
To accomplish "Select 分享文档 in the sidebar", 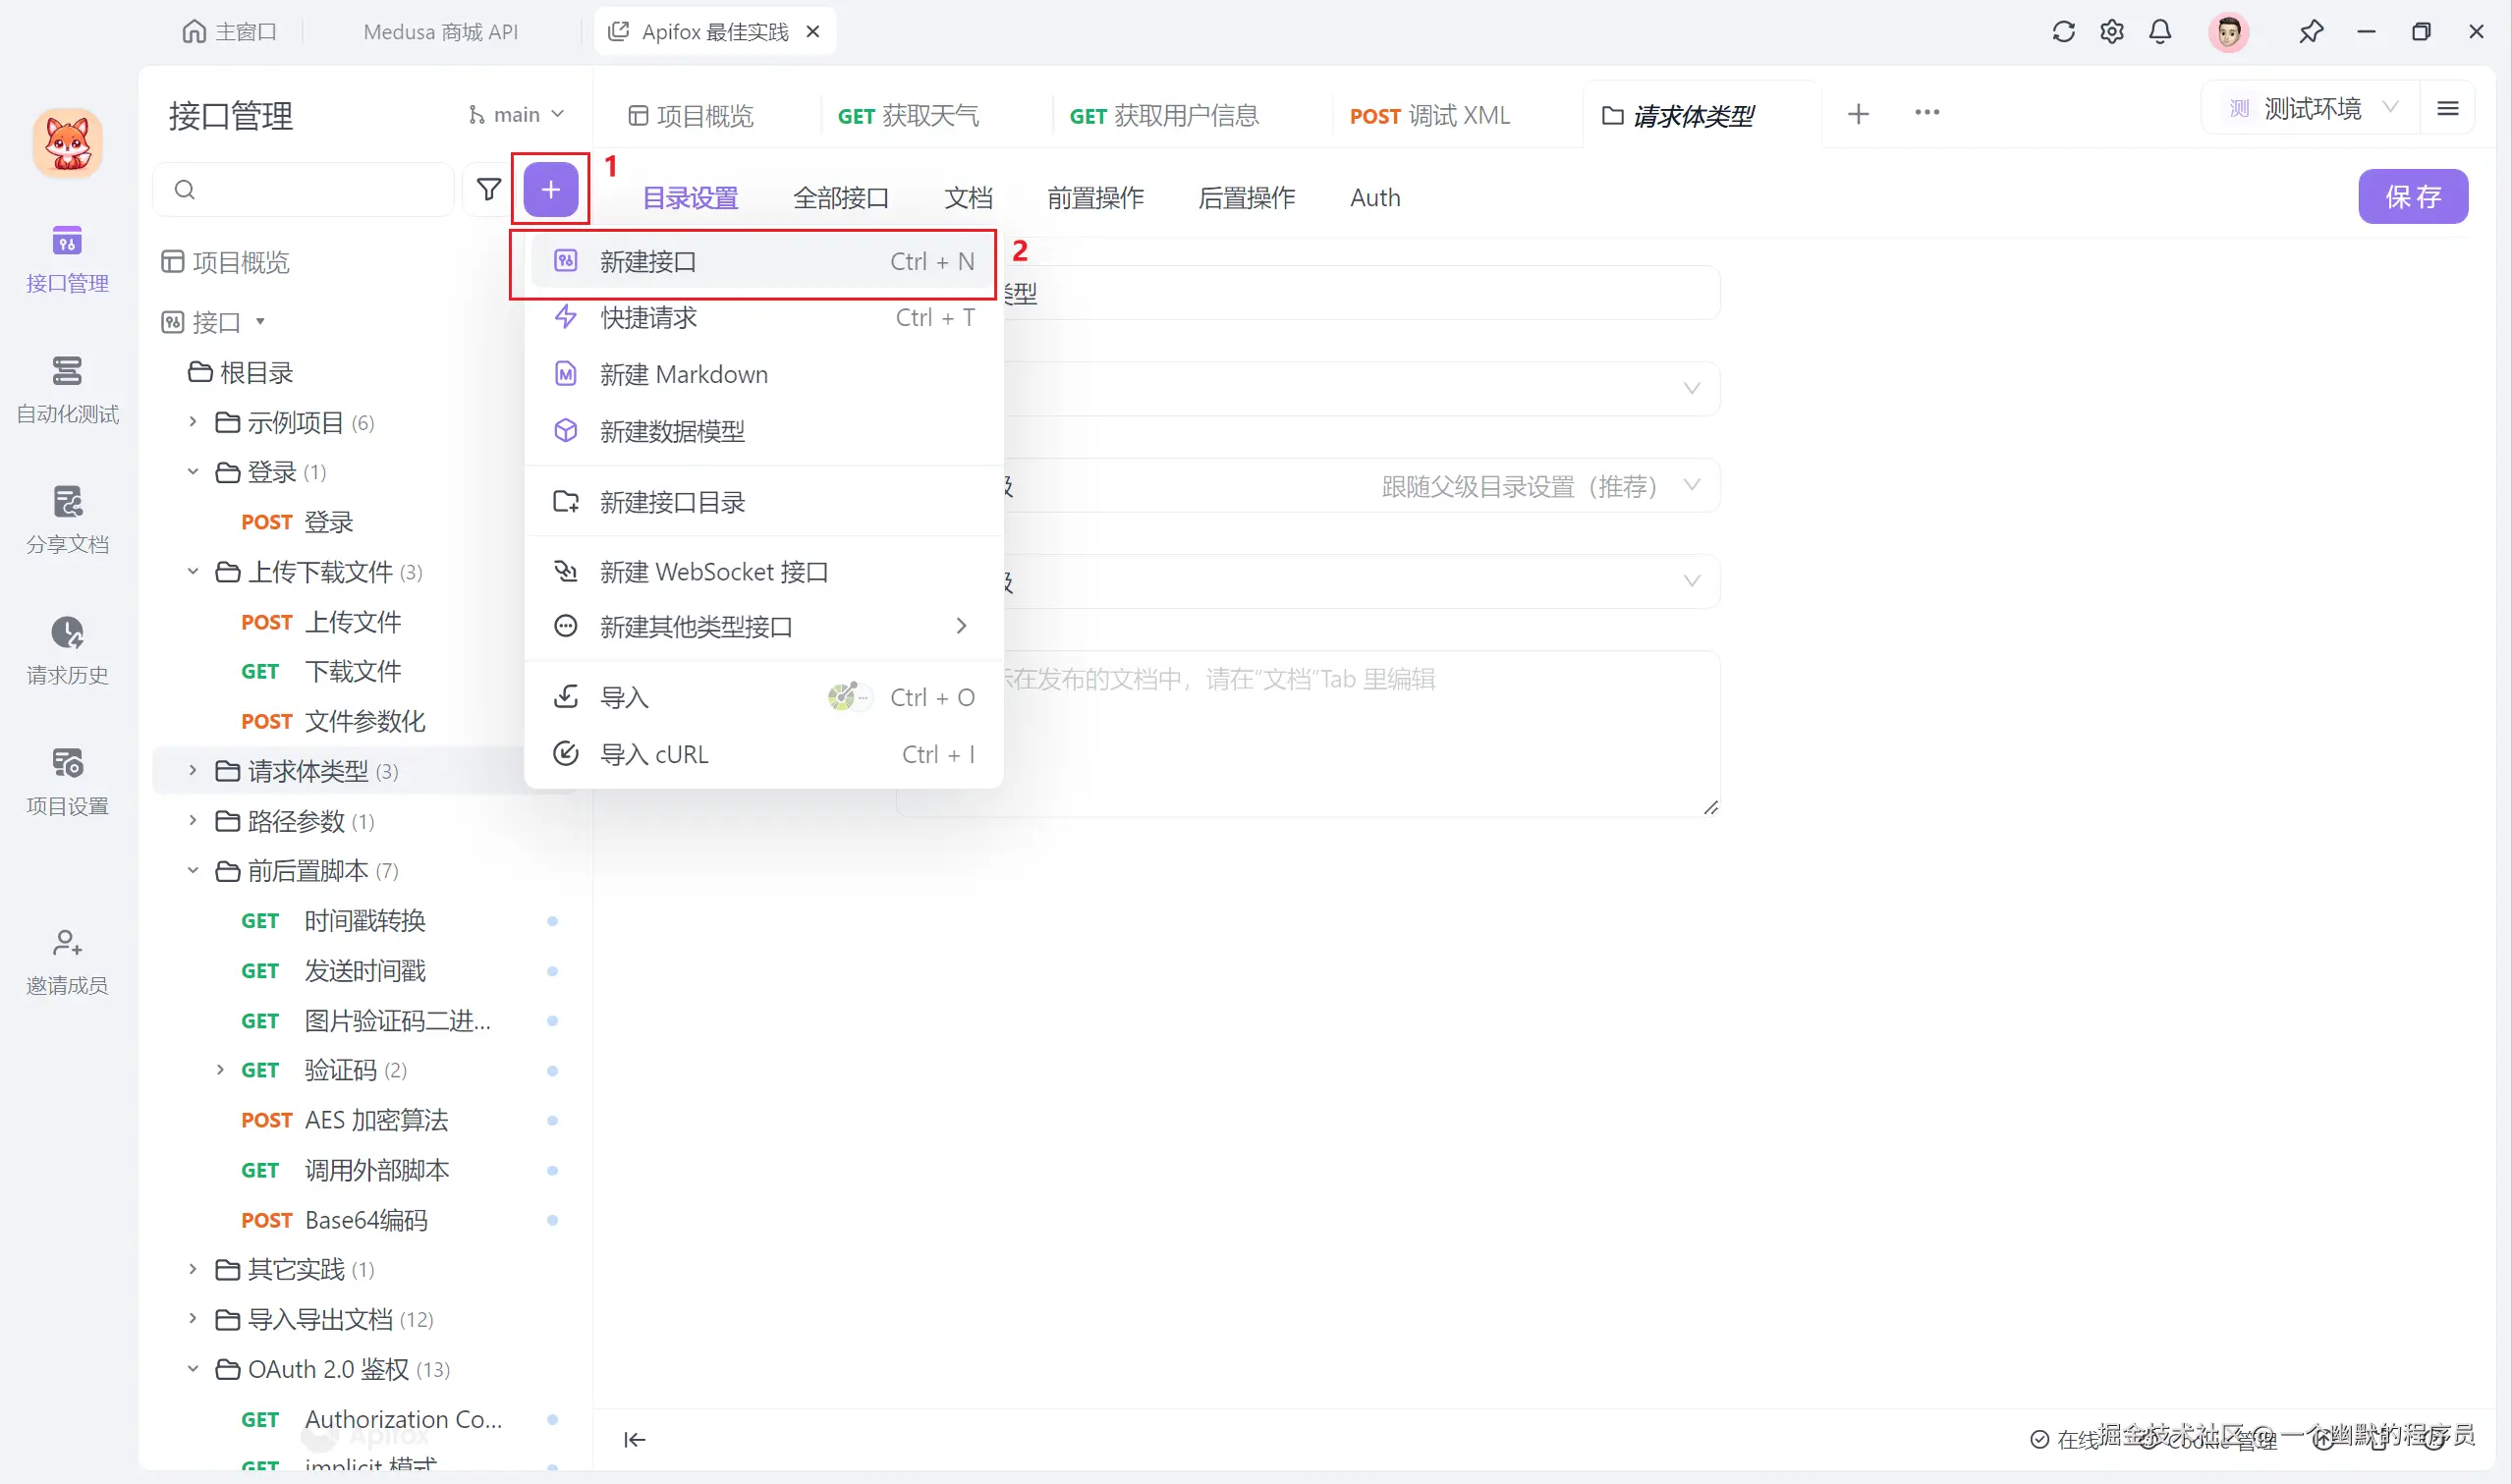I will click(66, 520).
